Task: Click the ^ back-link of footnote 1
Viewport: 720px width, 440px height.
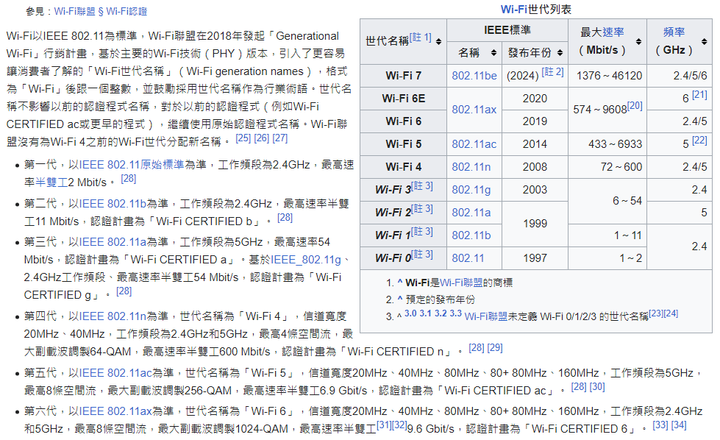Action: point(400,282)
